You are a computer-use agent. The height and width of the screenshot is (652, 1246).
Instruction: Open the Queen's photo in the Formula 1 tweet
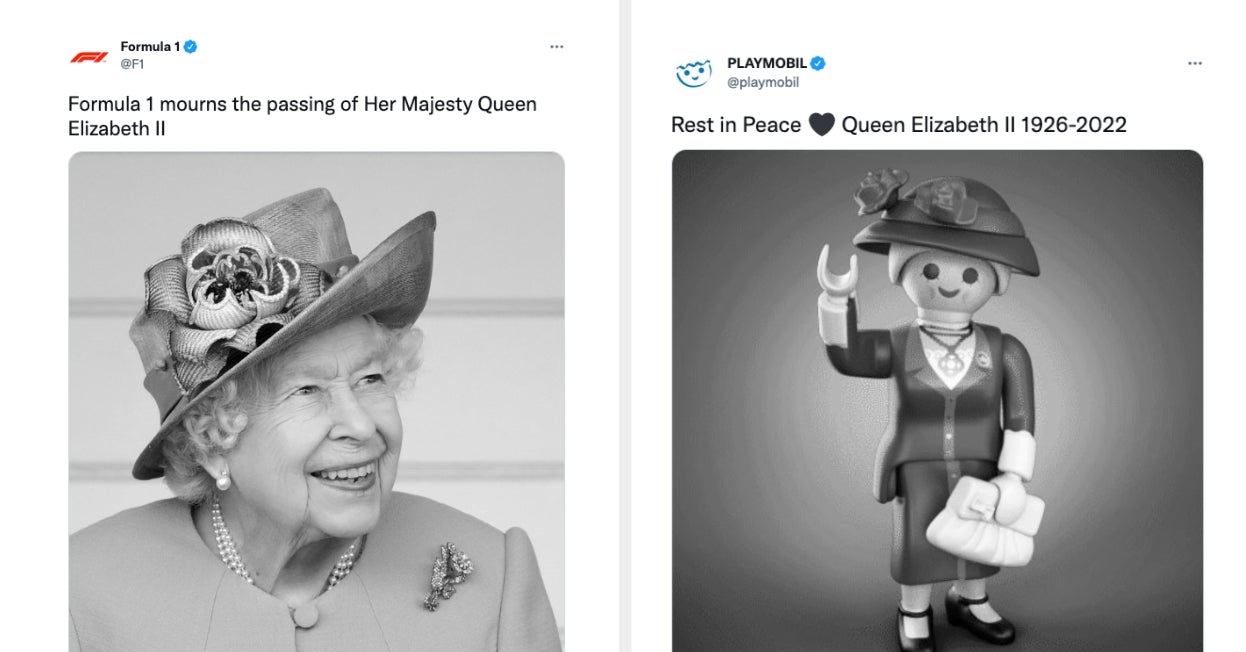point(316,400)
